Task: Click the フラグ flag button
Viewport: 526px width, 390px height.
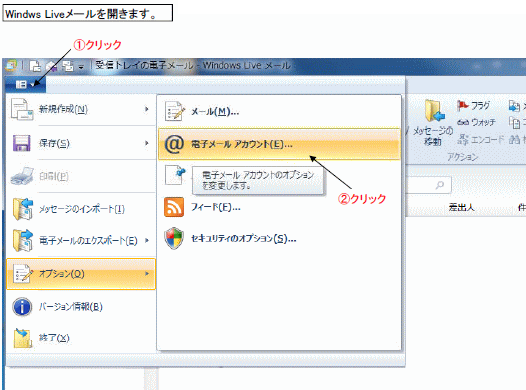Action: [474, 106]
